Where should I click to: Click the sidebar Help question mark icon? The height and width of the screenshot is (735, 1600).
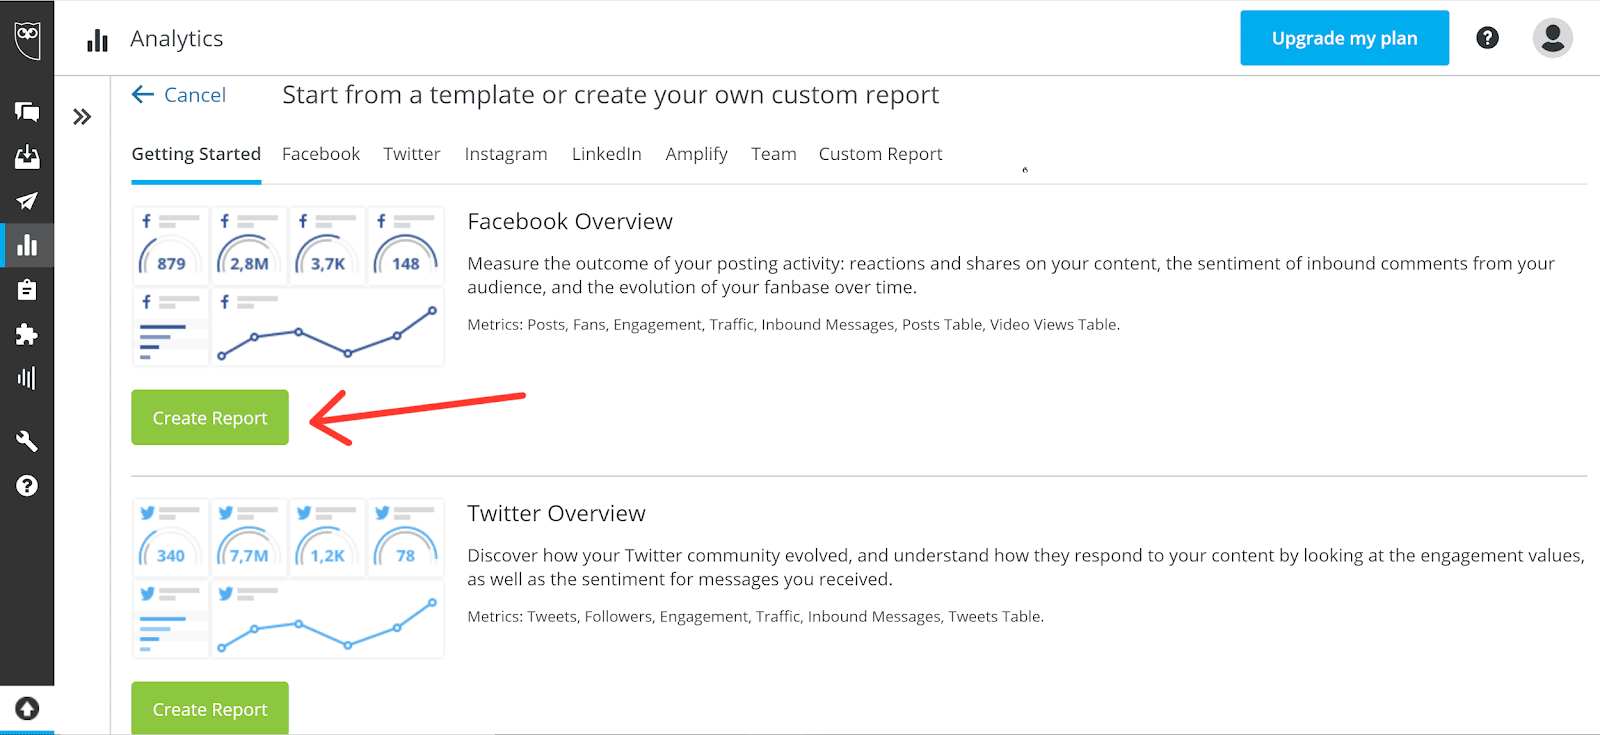click(x=27, y=486)
